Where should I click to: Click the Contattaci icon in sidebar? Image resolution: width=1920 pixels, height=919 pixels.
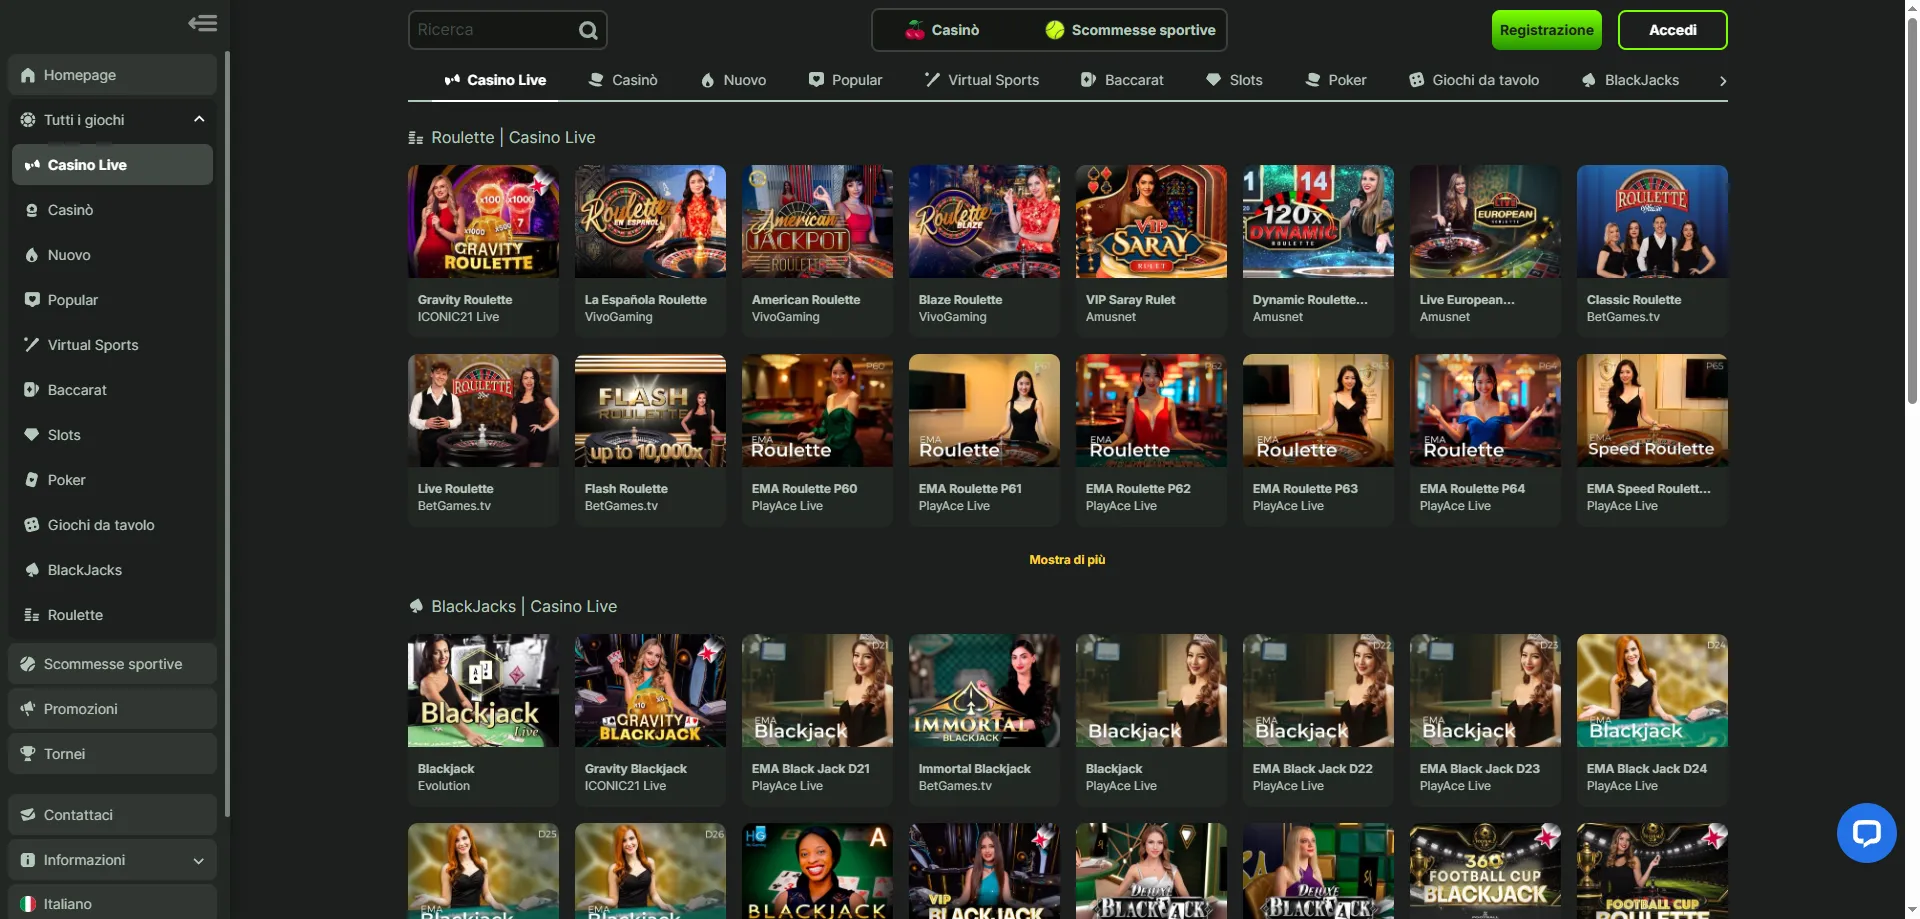point(28,815)
